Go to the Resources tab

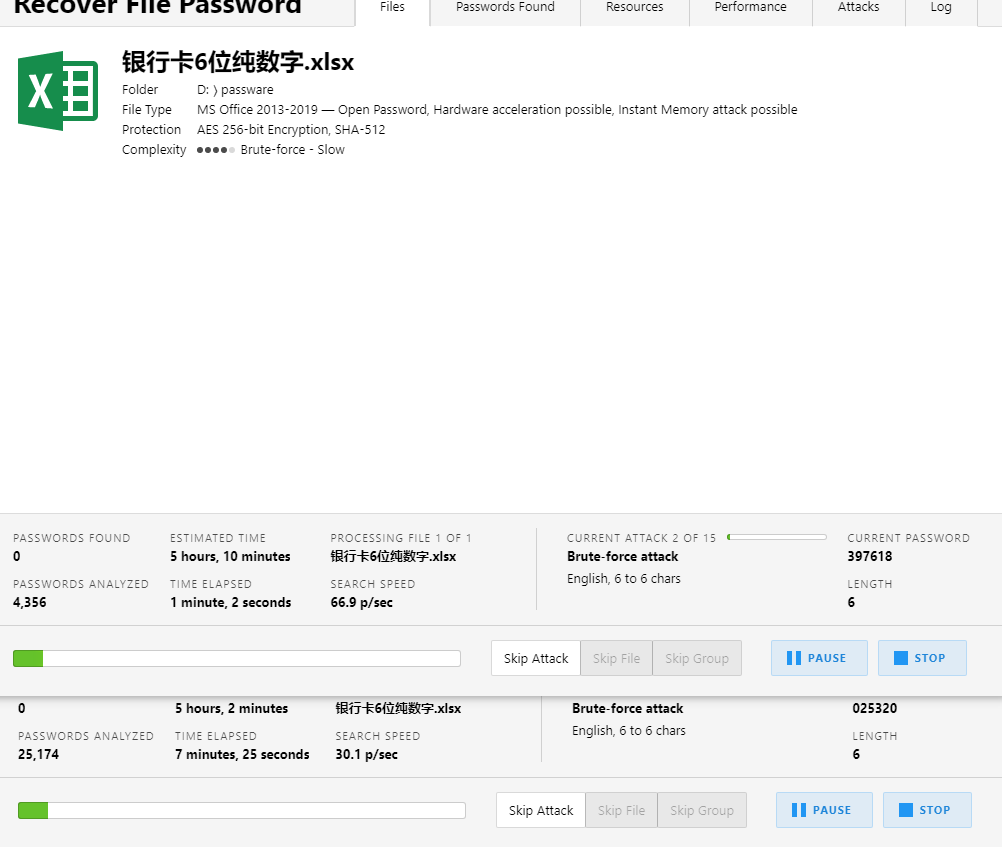click(x=634, y=8)
